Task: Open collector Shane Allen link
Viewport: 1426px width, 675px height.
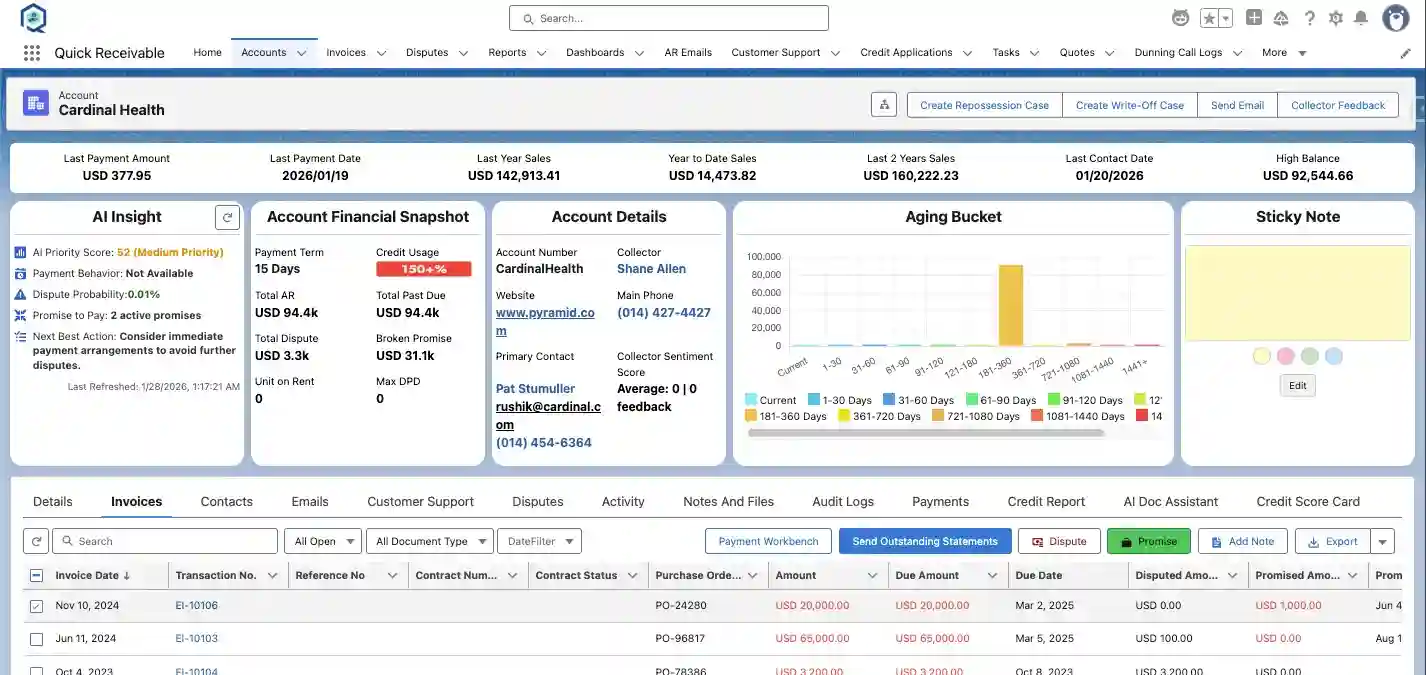Action: [x=651, y=269]
